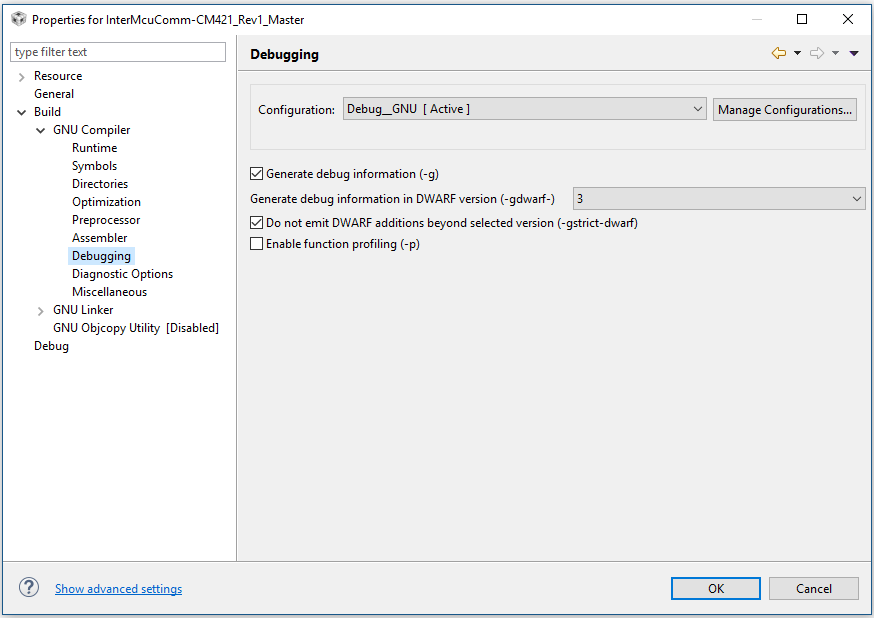874x618 pixels.
Task: Click the forward navigation arrow icon
Action: click(817, 53)
